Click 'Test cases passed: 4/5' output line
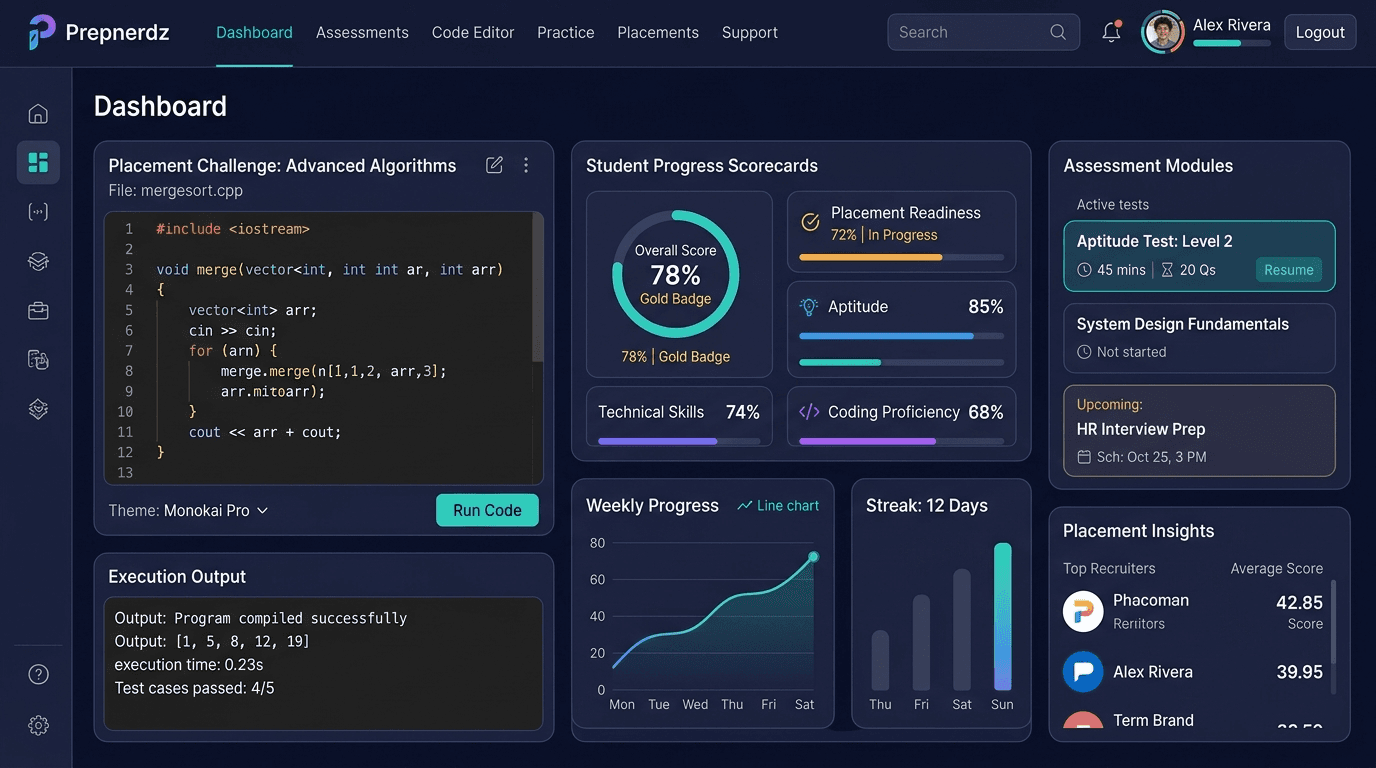Viewport: 1376px width, 768px height. [x=194, y=688]
